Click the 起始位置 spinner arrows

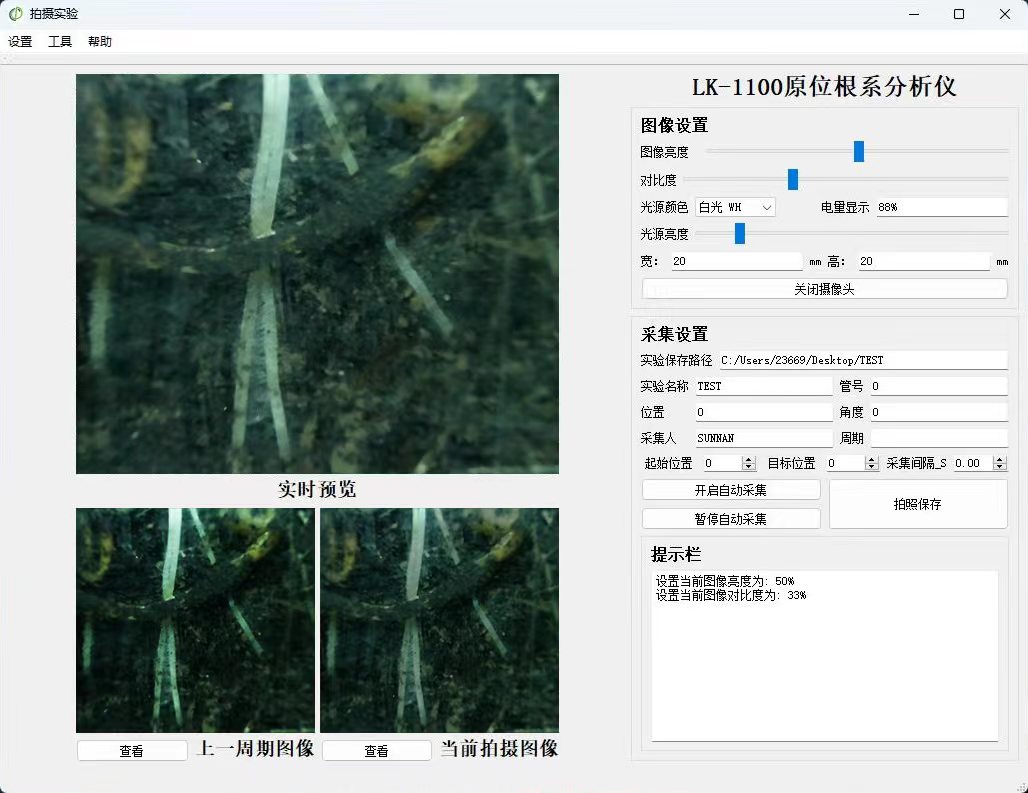tap(749, 464)
